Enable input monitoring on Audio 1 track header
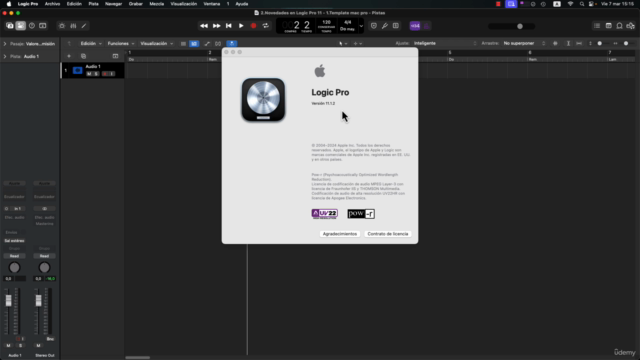The height and width of the screenshot is (360, 640). tap(112, 74)
